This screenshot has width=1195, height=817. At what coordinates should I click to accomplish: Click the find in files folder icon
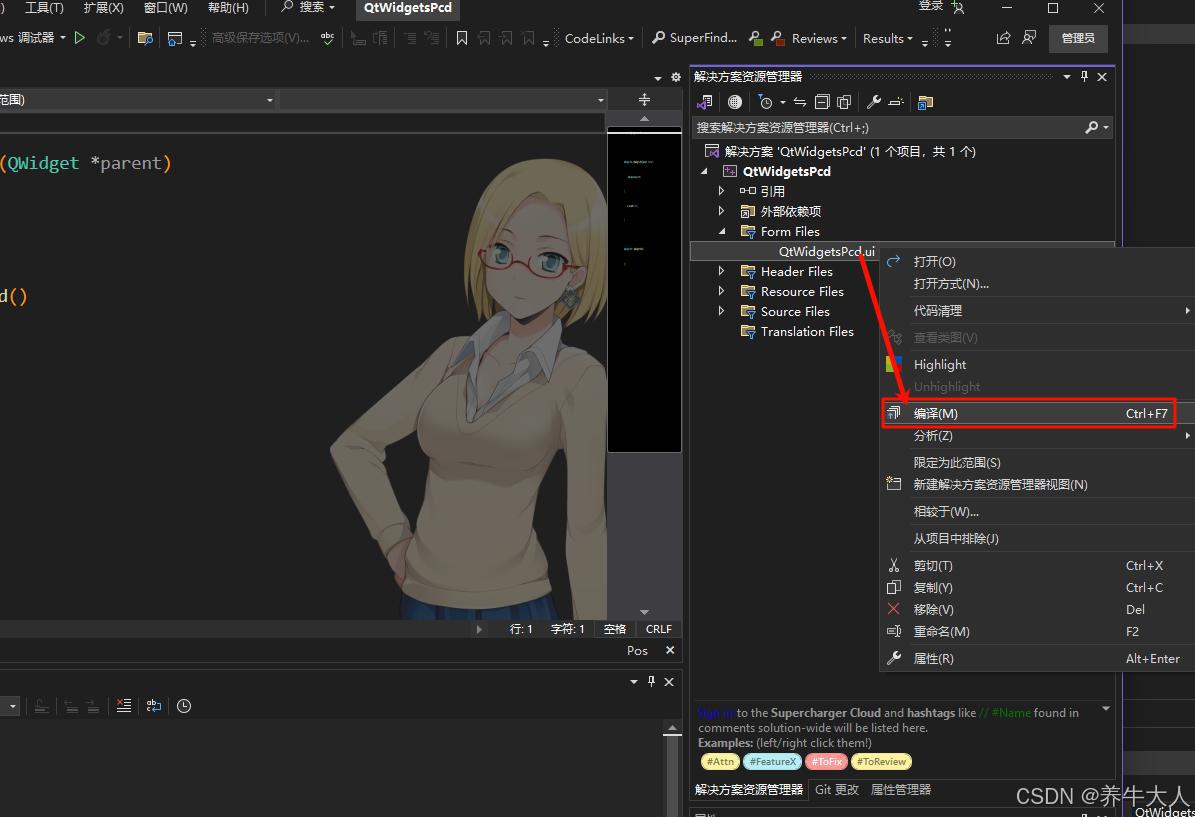click(x=145, y=38)
